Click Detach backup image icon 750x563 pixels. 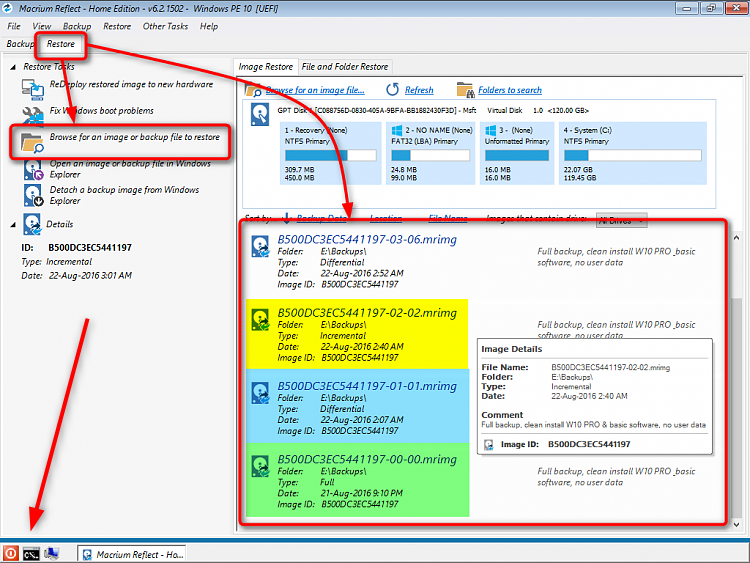tap(33, 195)
